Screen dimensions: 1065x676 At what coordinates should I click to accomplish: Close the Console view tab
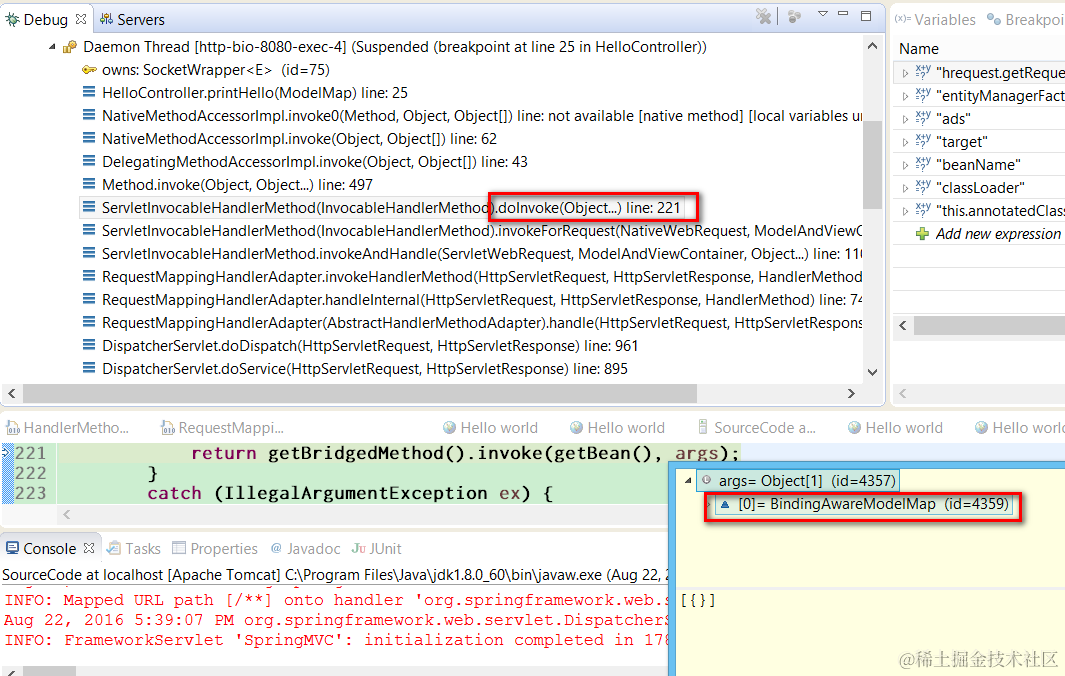point(89,548)
